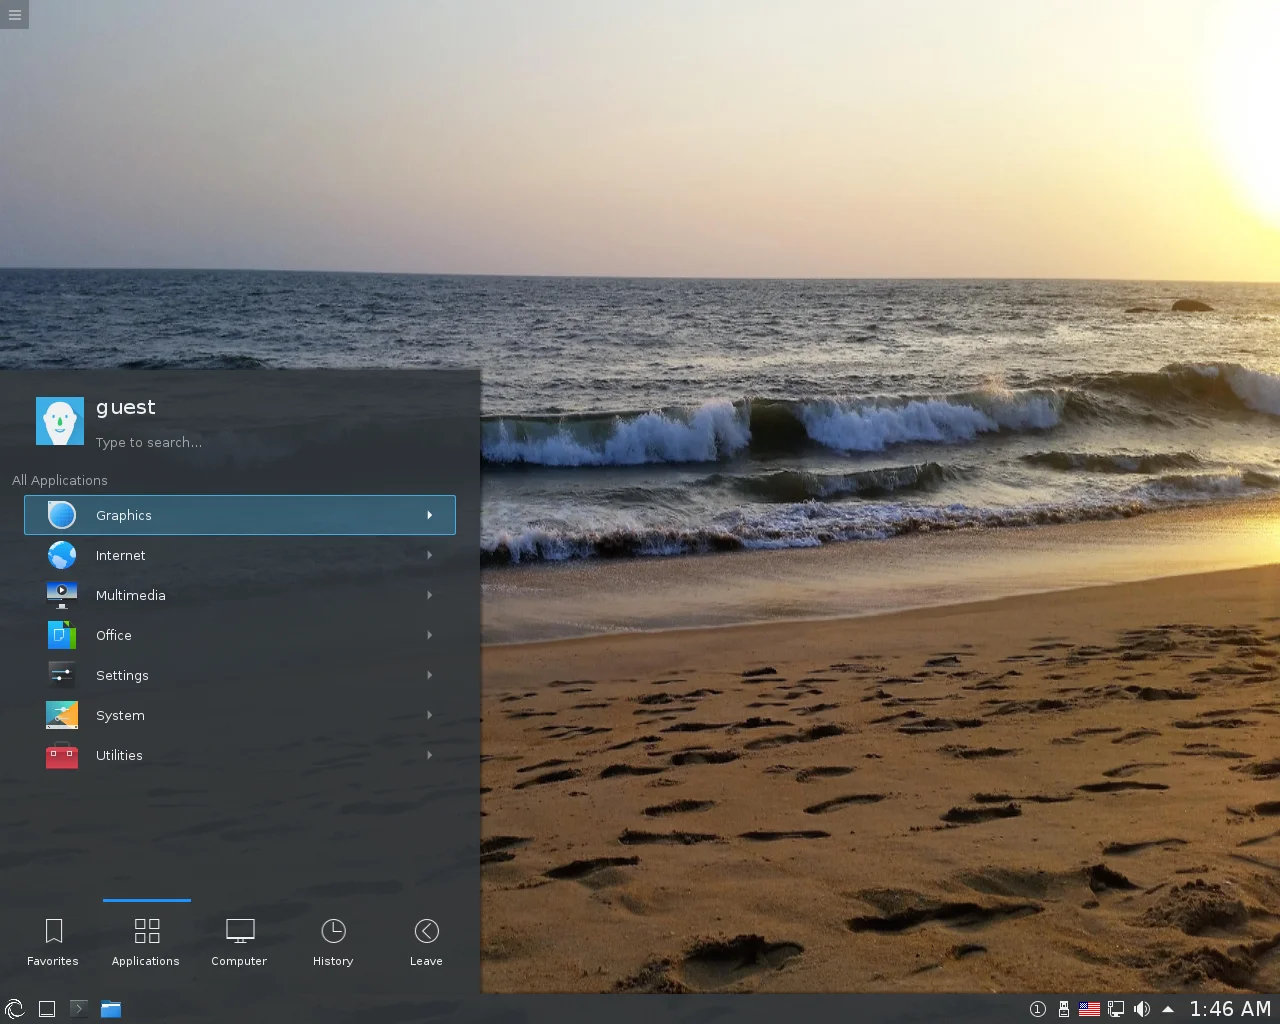
Task: Click the Settings sliders icon
Action: [62, 675]
